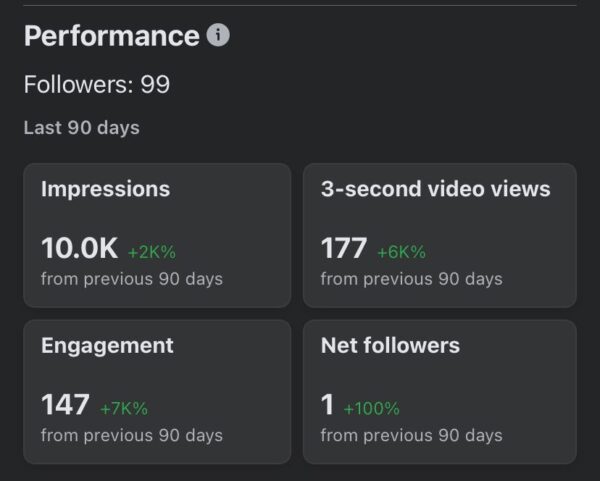Image resolution: width=600 pixels, height=481 pixels.
Task: Click the 177 video views value
Action: click(x=343, y=248)
